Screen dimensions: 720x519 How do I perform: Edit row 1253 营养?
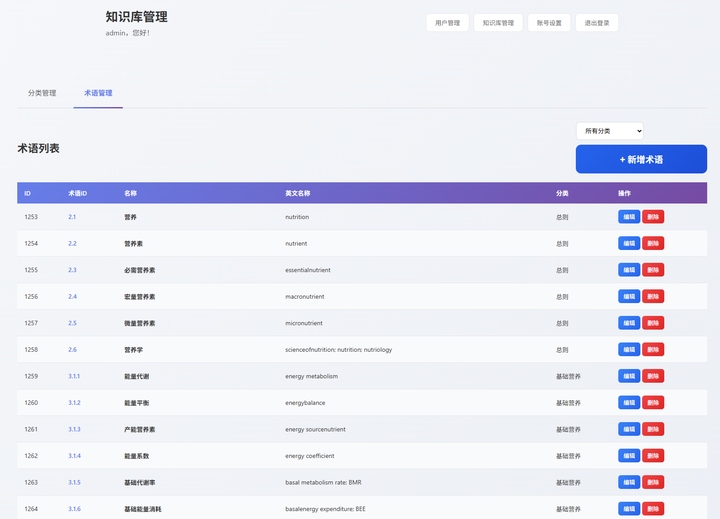(629, 217)
